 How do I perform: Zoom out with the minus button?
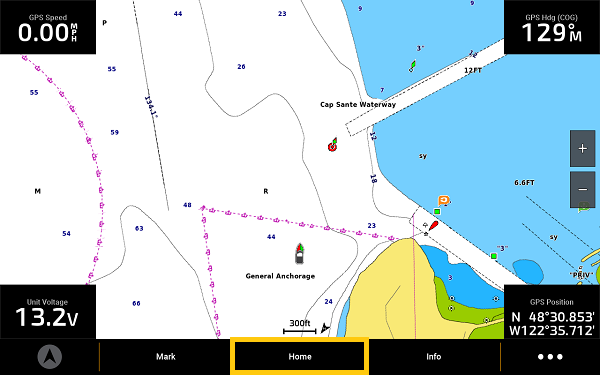point(582,189)
